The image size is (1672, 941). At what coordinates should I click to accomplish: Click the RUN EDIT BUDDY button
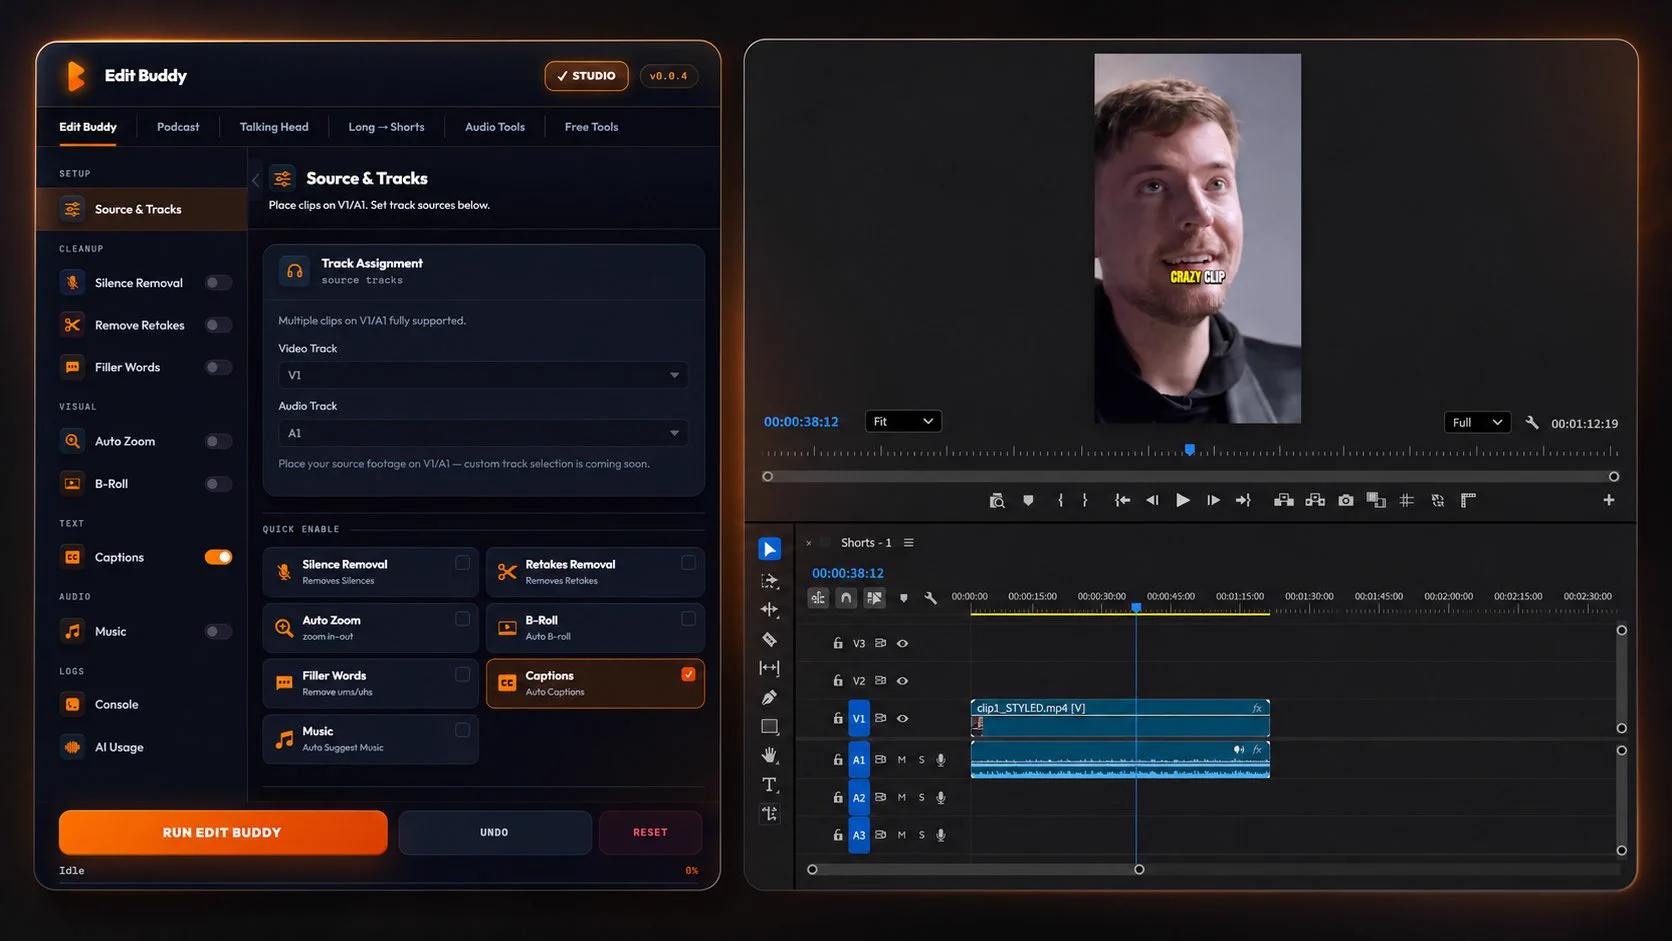223,832
